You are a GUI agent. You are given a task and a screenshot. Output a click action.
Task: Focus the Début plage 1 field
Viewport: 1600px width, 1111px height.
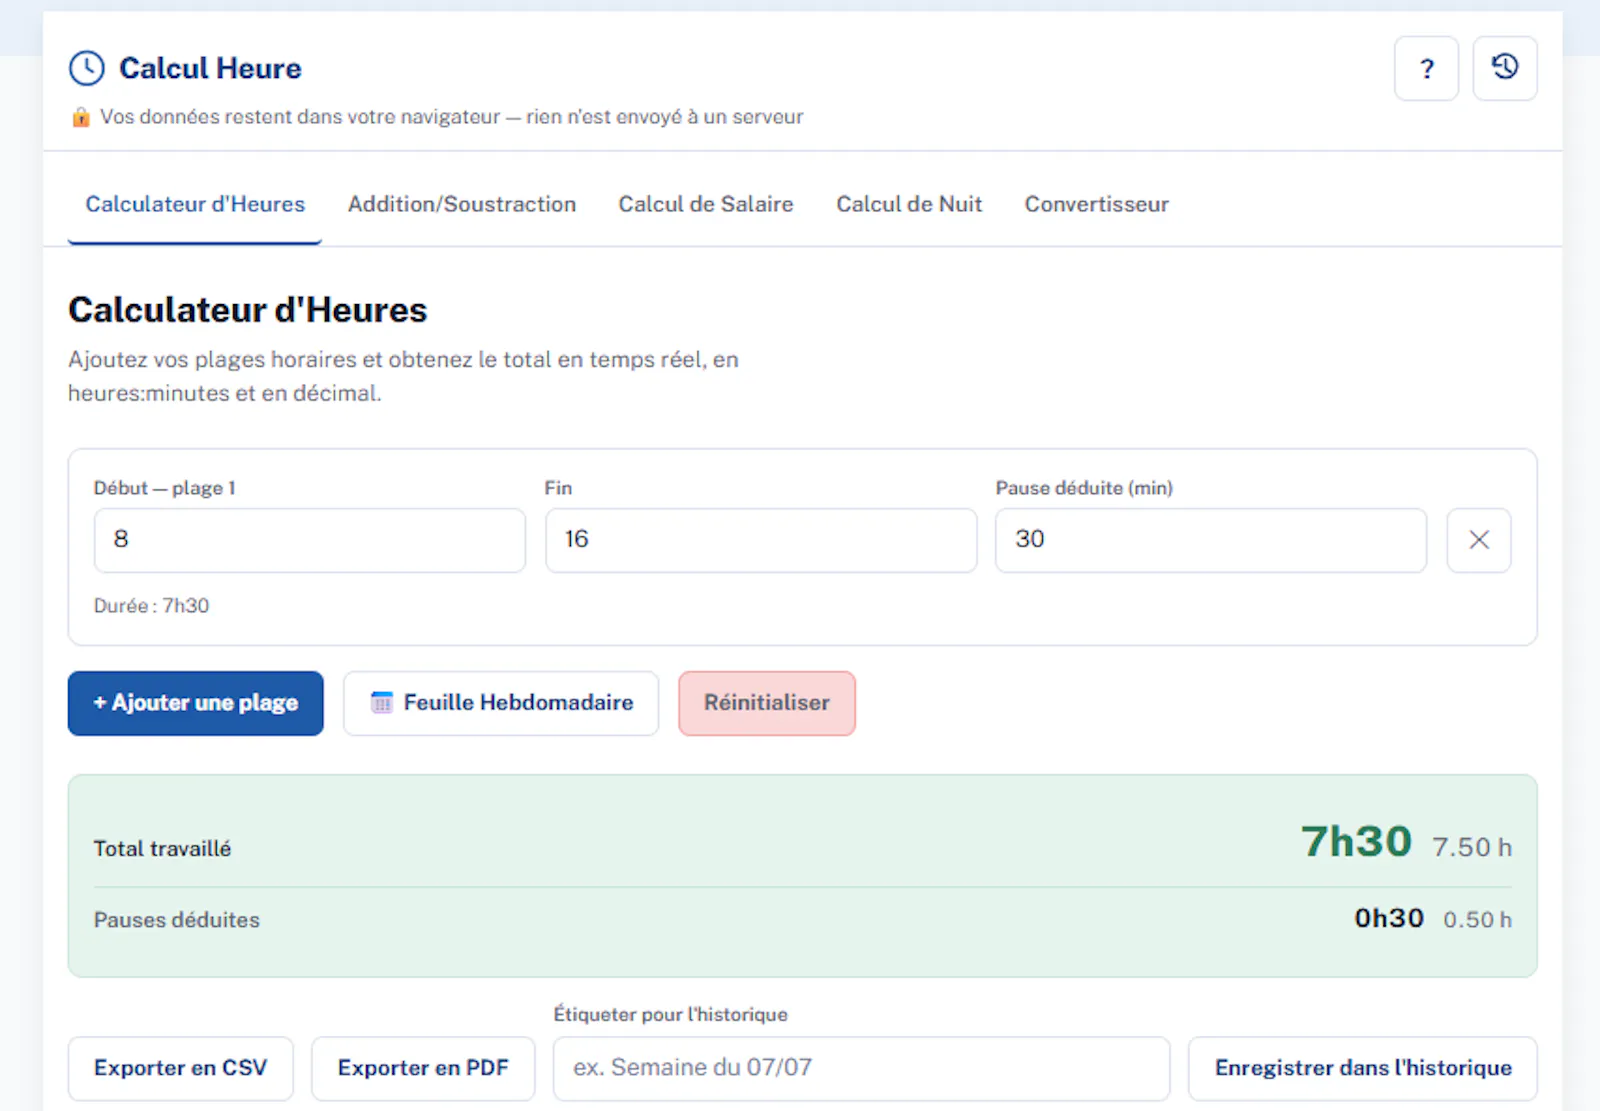[x=310, y=540]
